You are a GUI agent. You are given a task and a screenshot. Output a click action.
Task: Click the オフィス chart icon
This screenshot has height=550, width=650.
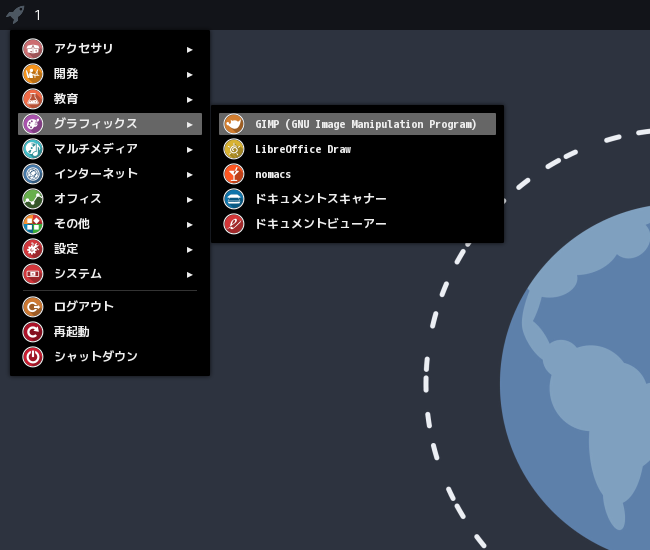click(x=33, y=199)
